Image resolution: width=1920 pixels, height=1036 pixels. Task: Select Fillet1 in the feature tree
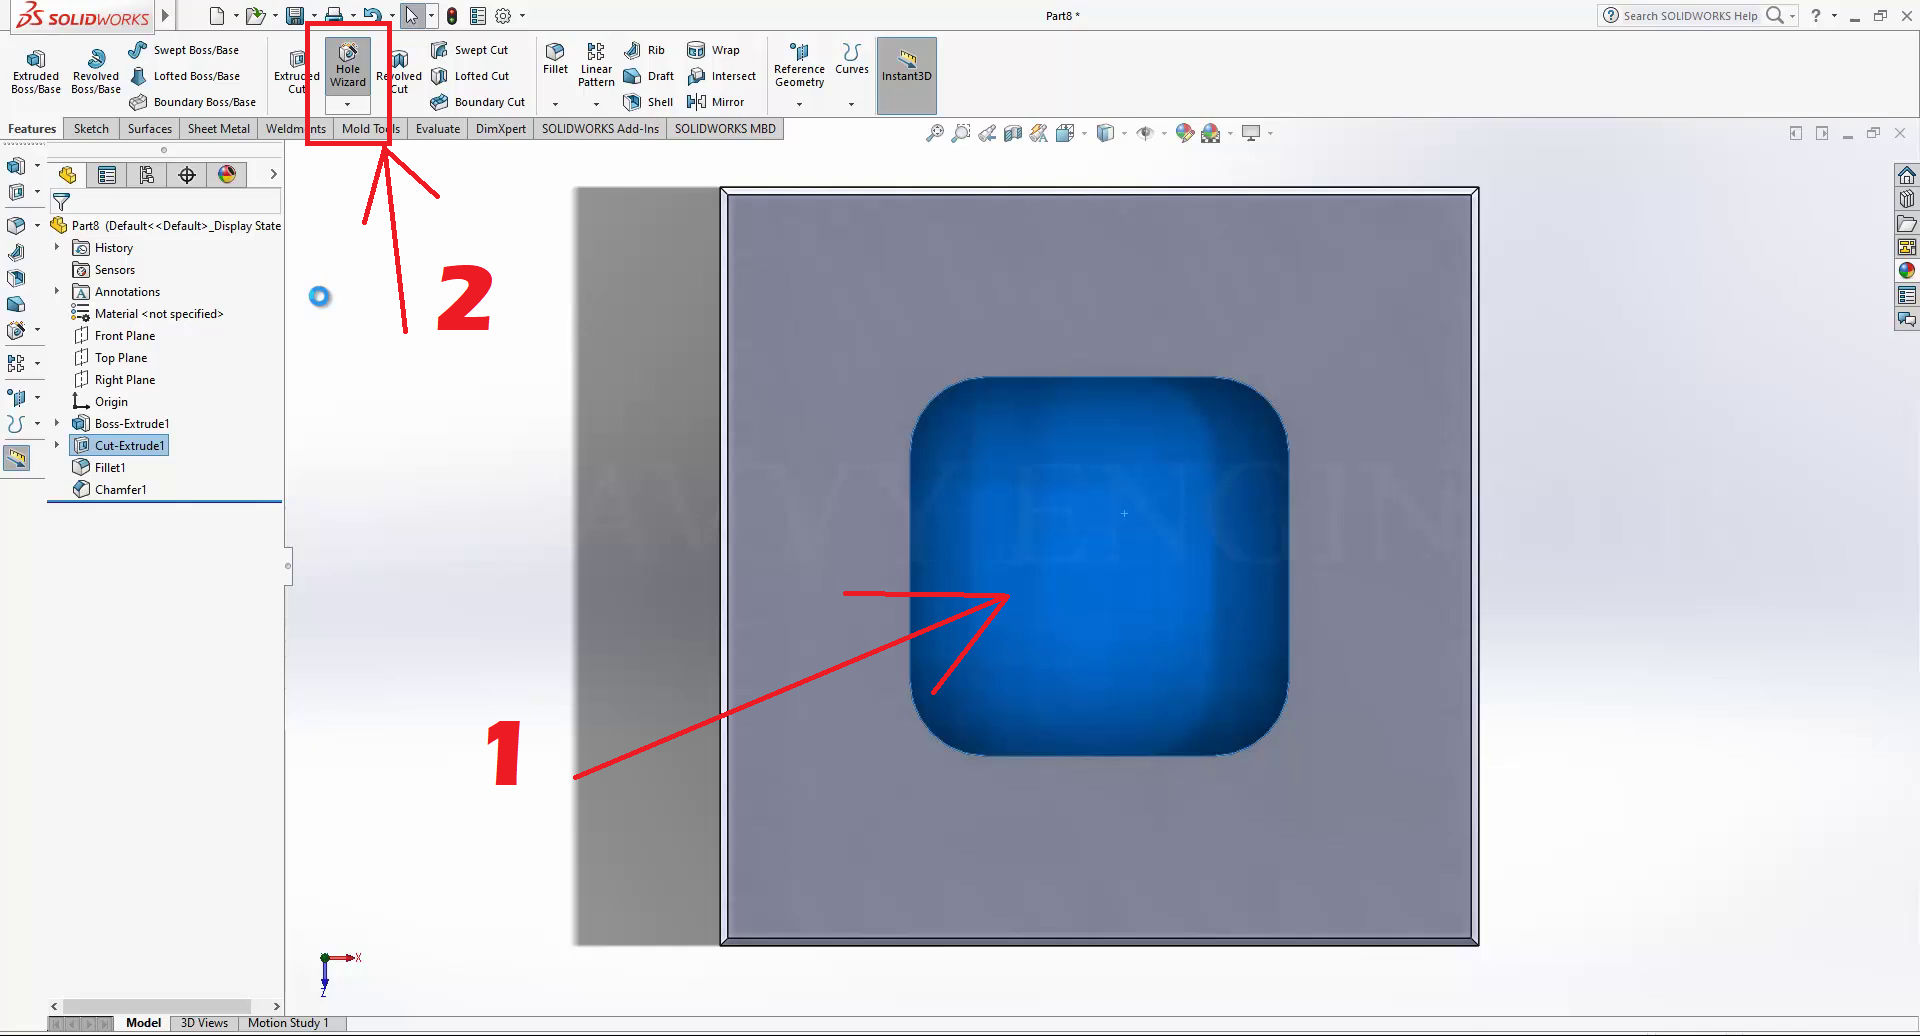pos(110,468)
